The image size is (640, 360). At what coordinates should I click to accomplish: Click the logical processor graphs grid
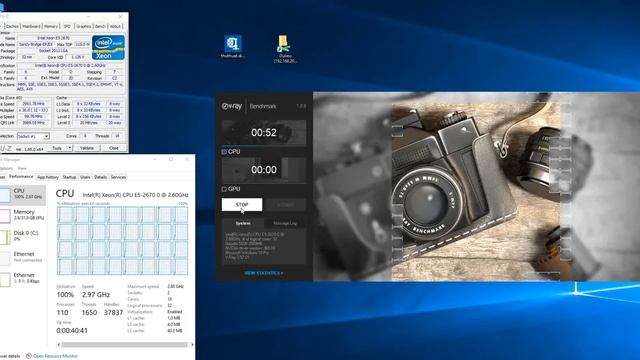(122, 240)
